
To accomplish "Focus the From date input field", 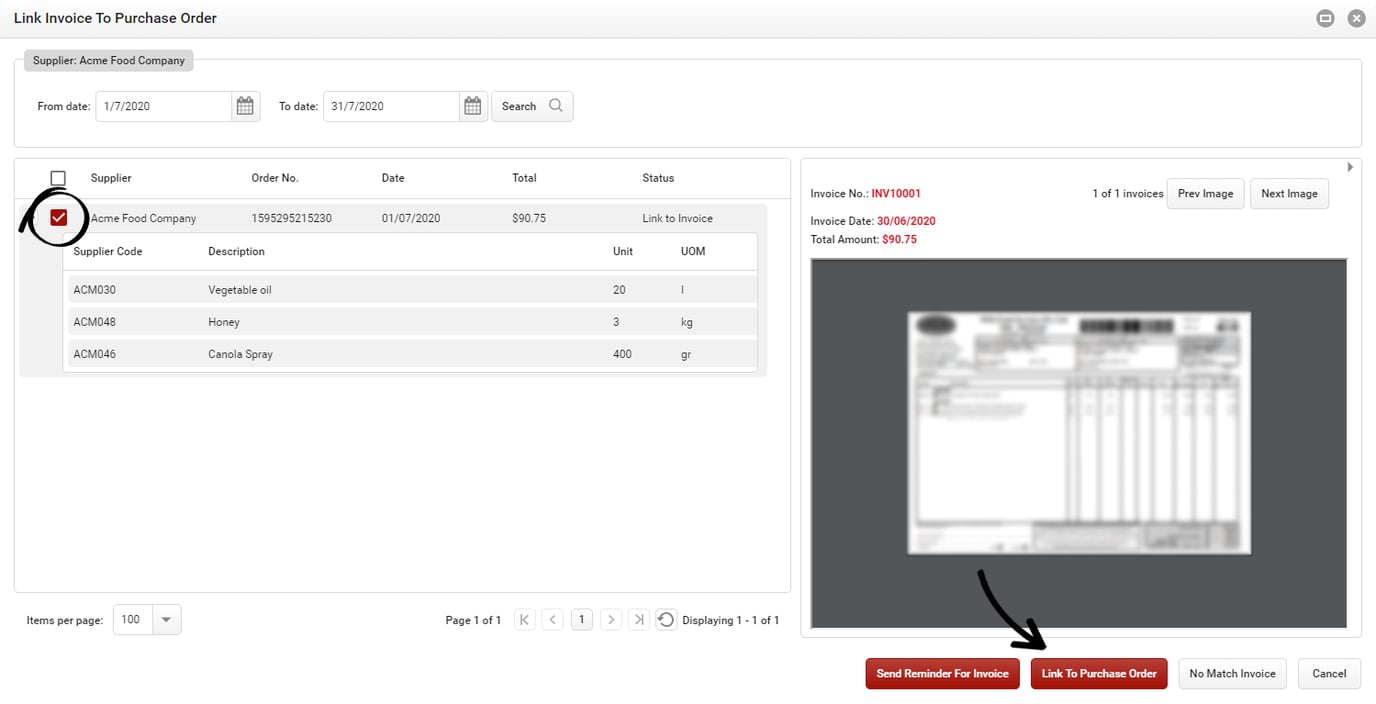I will point(164,106).
